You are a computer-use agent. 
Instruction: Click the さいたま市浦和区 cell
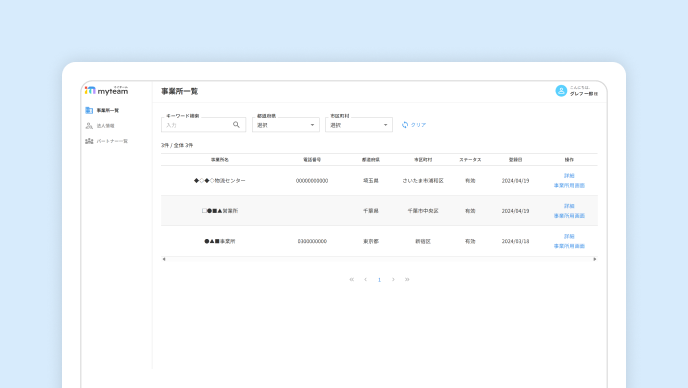(x=423, y=180)
